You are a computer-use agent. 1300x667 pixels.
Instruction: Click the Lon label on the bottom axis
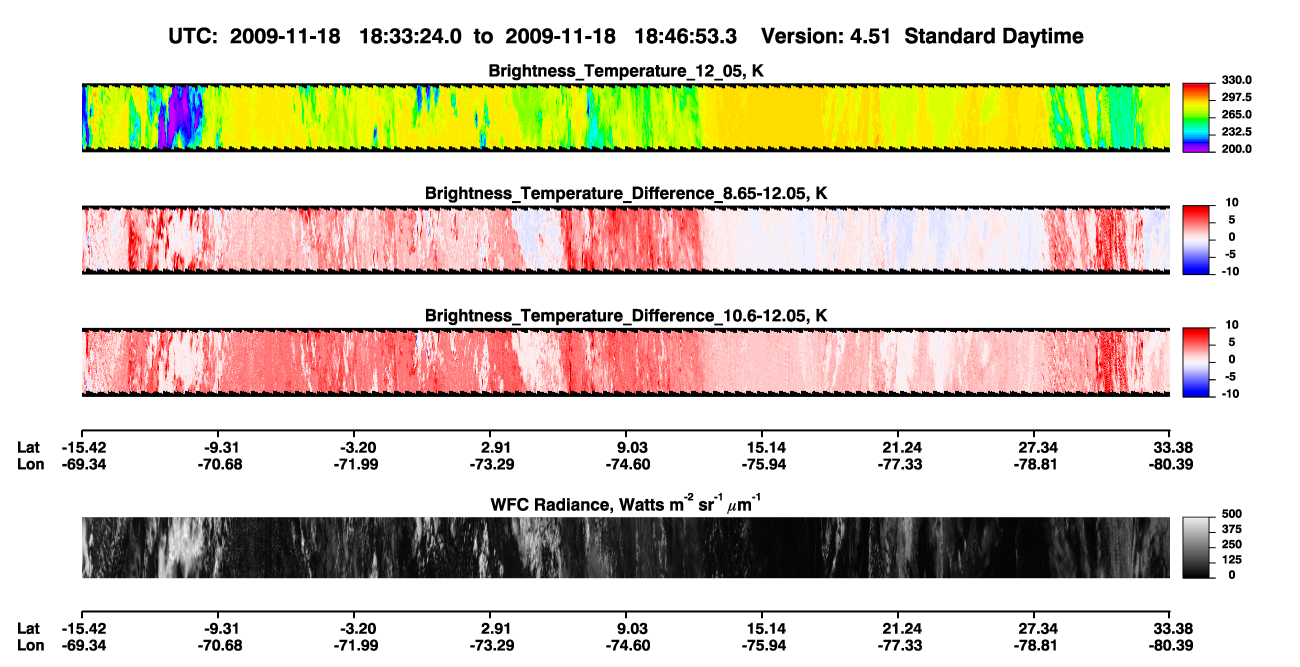[30, 645]
